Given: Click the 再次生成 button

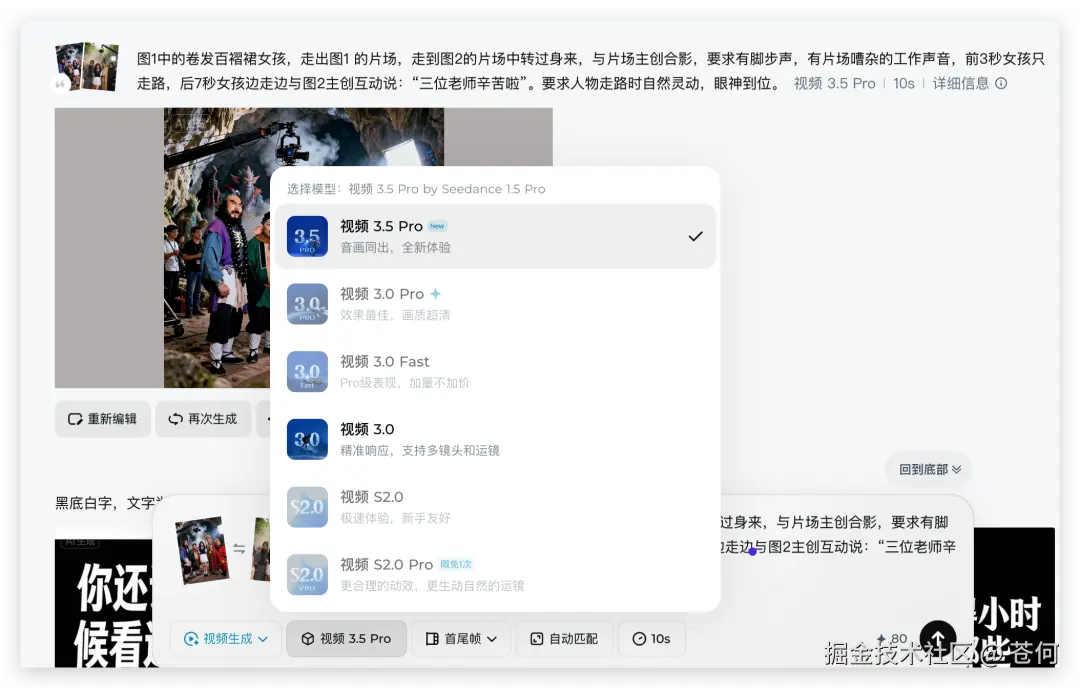Looking at the screenshot, I should point(203,419).
